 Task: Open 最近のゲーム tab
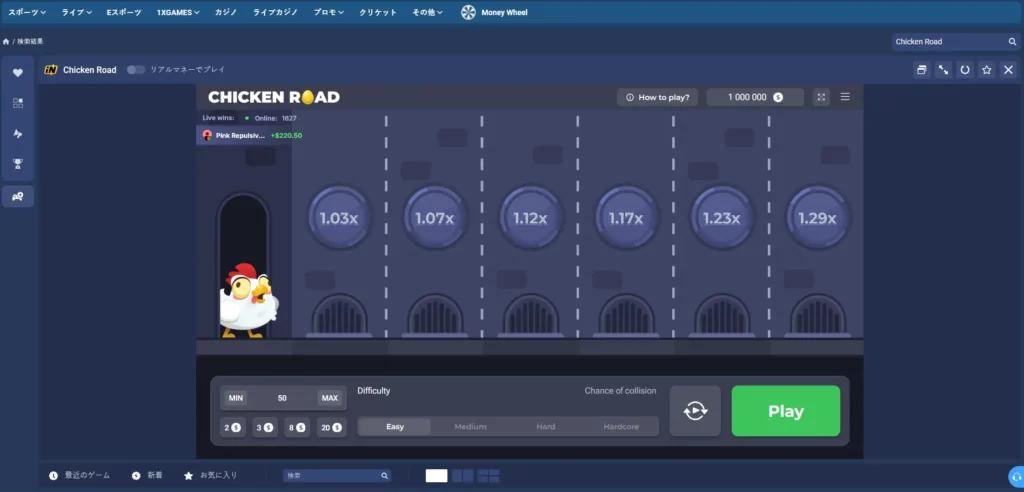[80, 476]
